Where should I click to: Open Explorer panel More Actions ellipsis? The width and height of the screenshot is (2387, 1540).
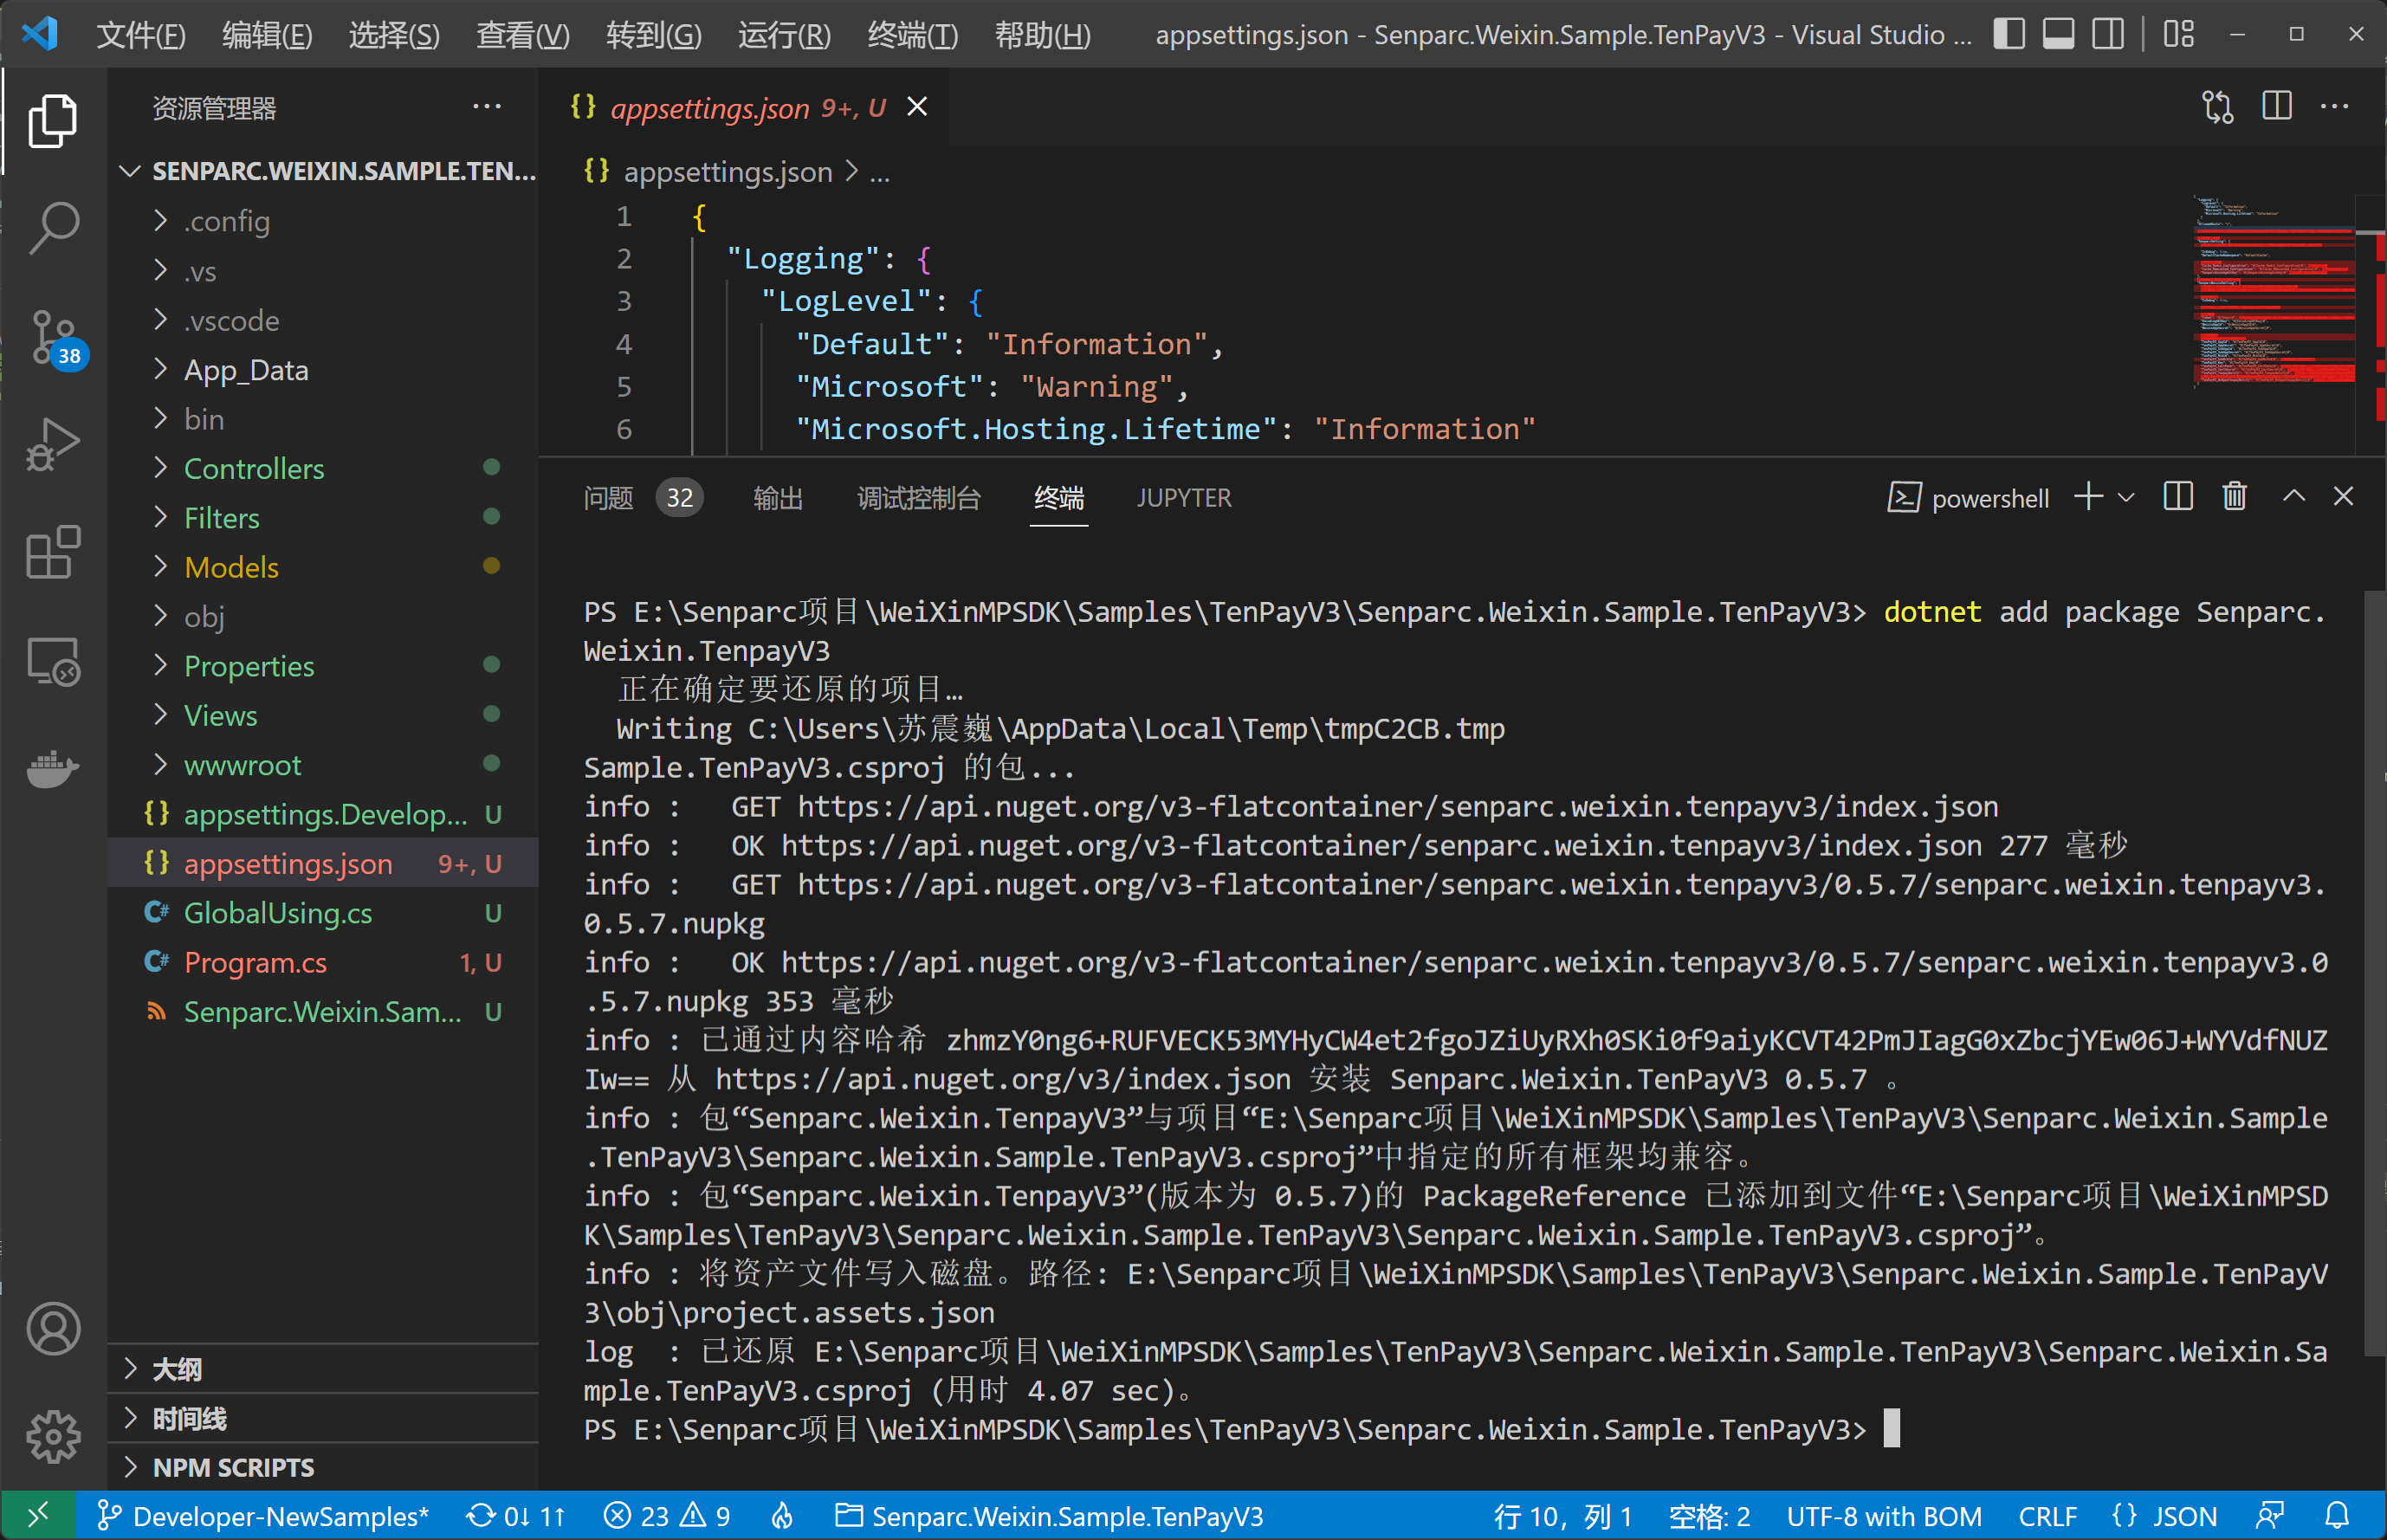pos(487,106)
